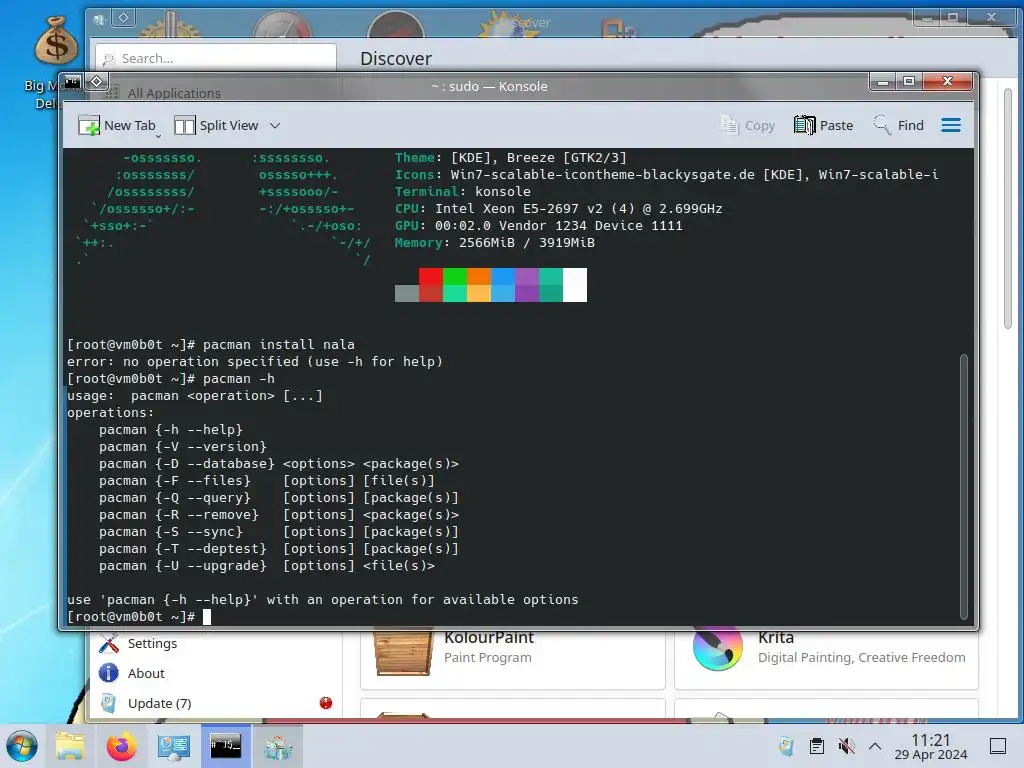
Task: Open the system settings taskbar icon
Action: coord(174,746)
